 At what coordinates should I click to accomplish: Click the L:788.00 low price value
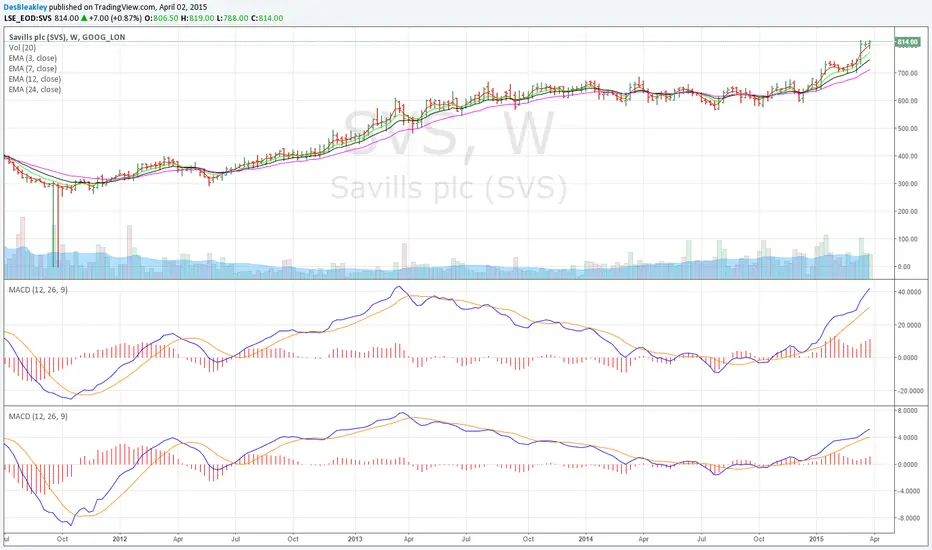pos(232,18)
